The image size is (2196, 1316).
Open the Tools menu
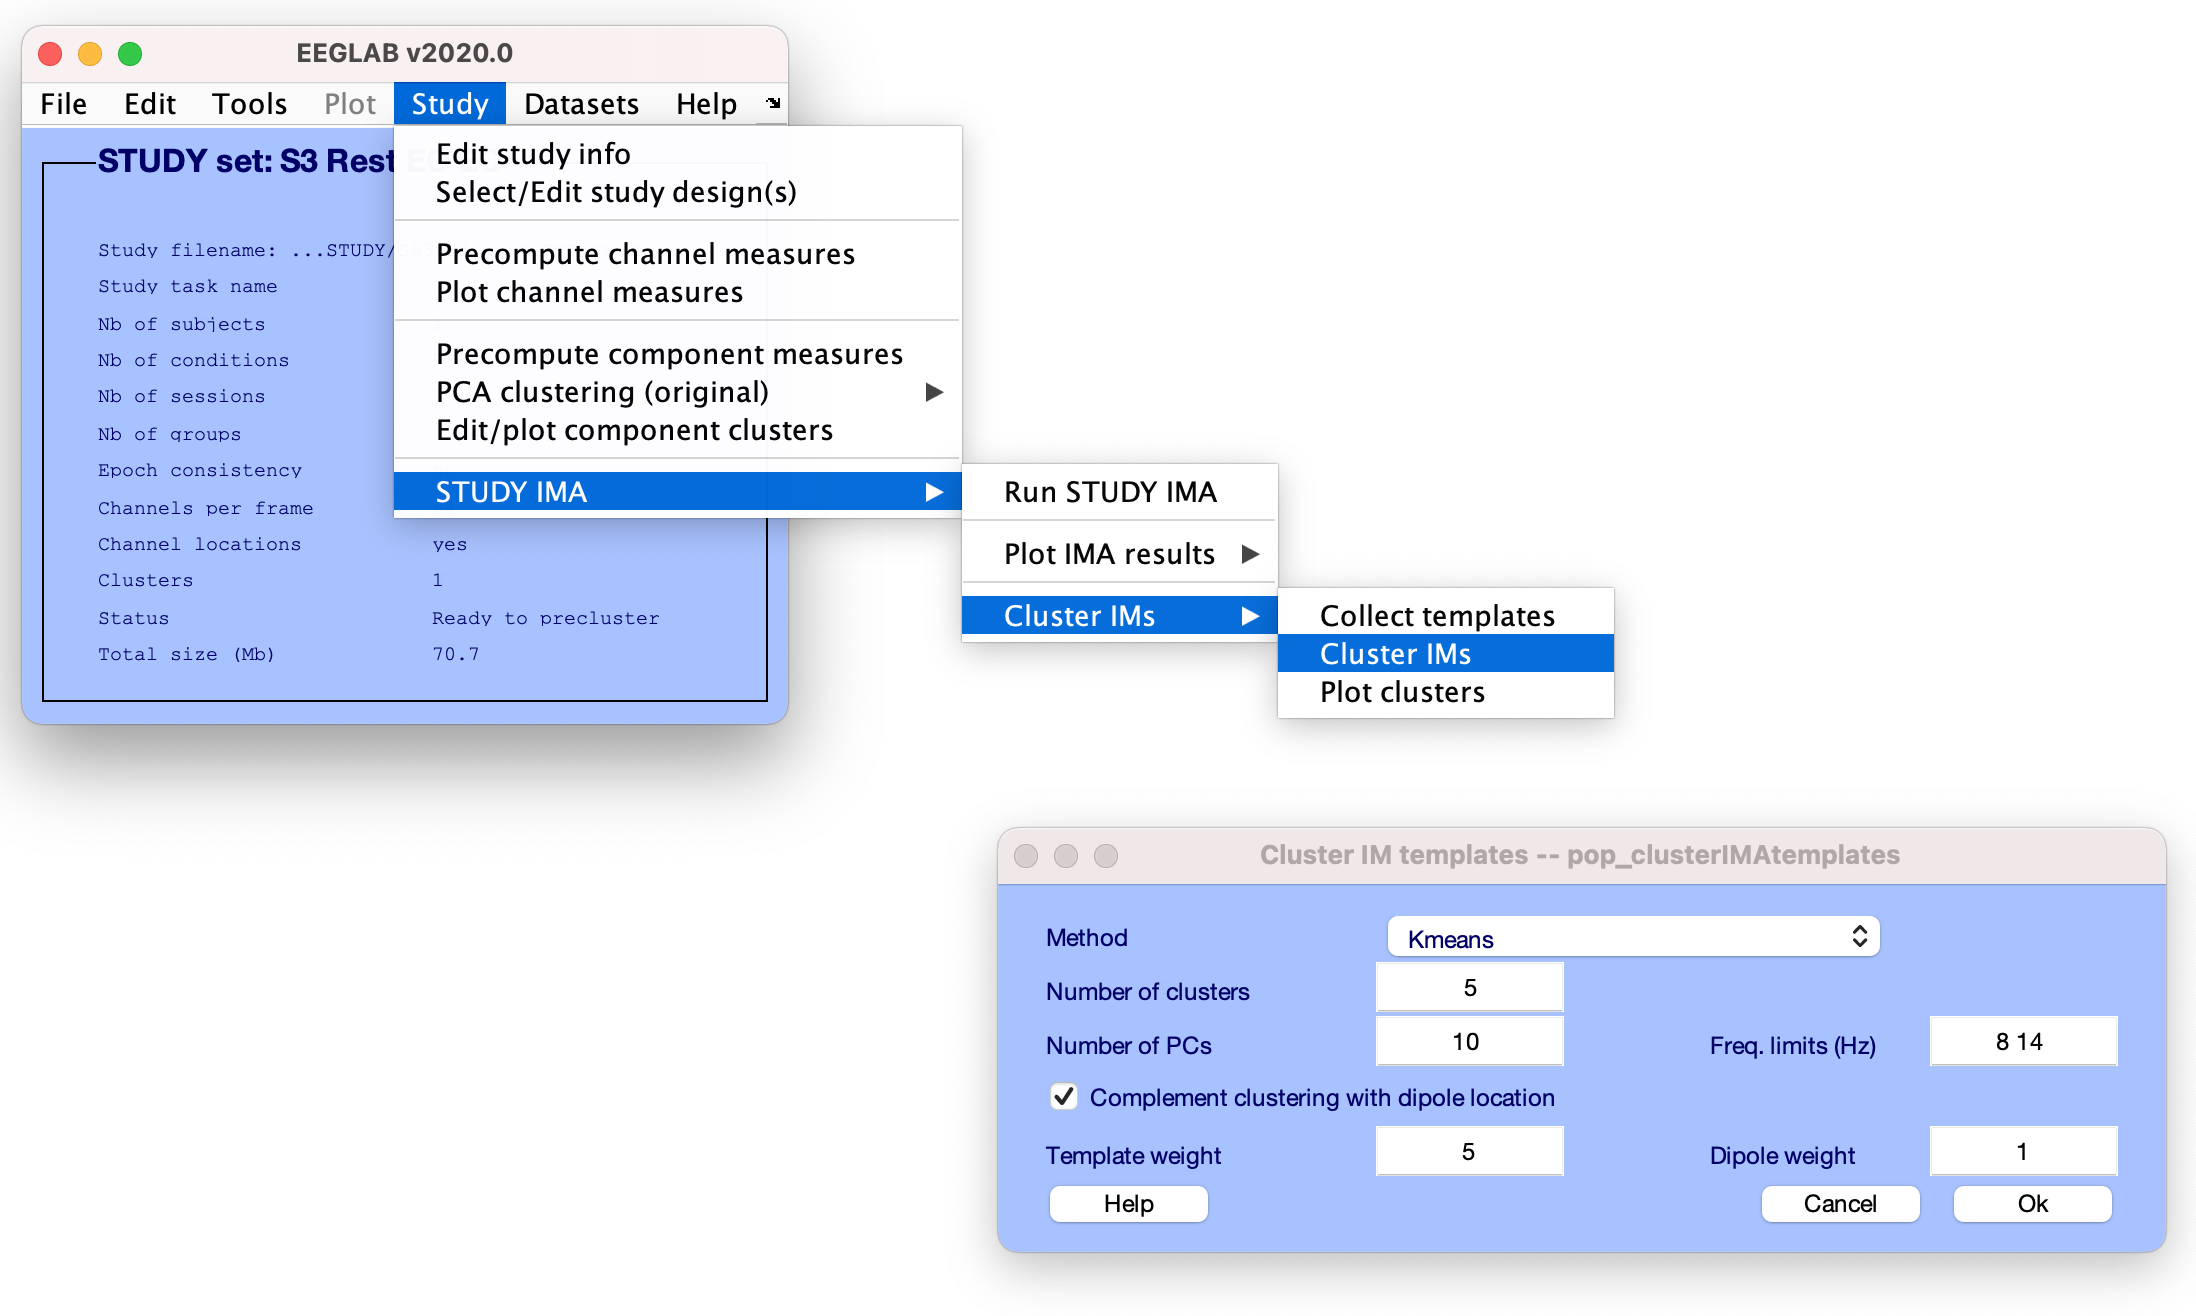[249, 104]
